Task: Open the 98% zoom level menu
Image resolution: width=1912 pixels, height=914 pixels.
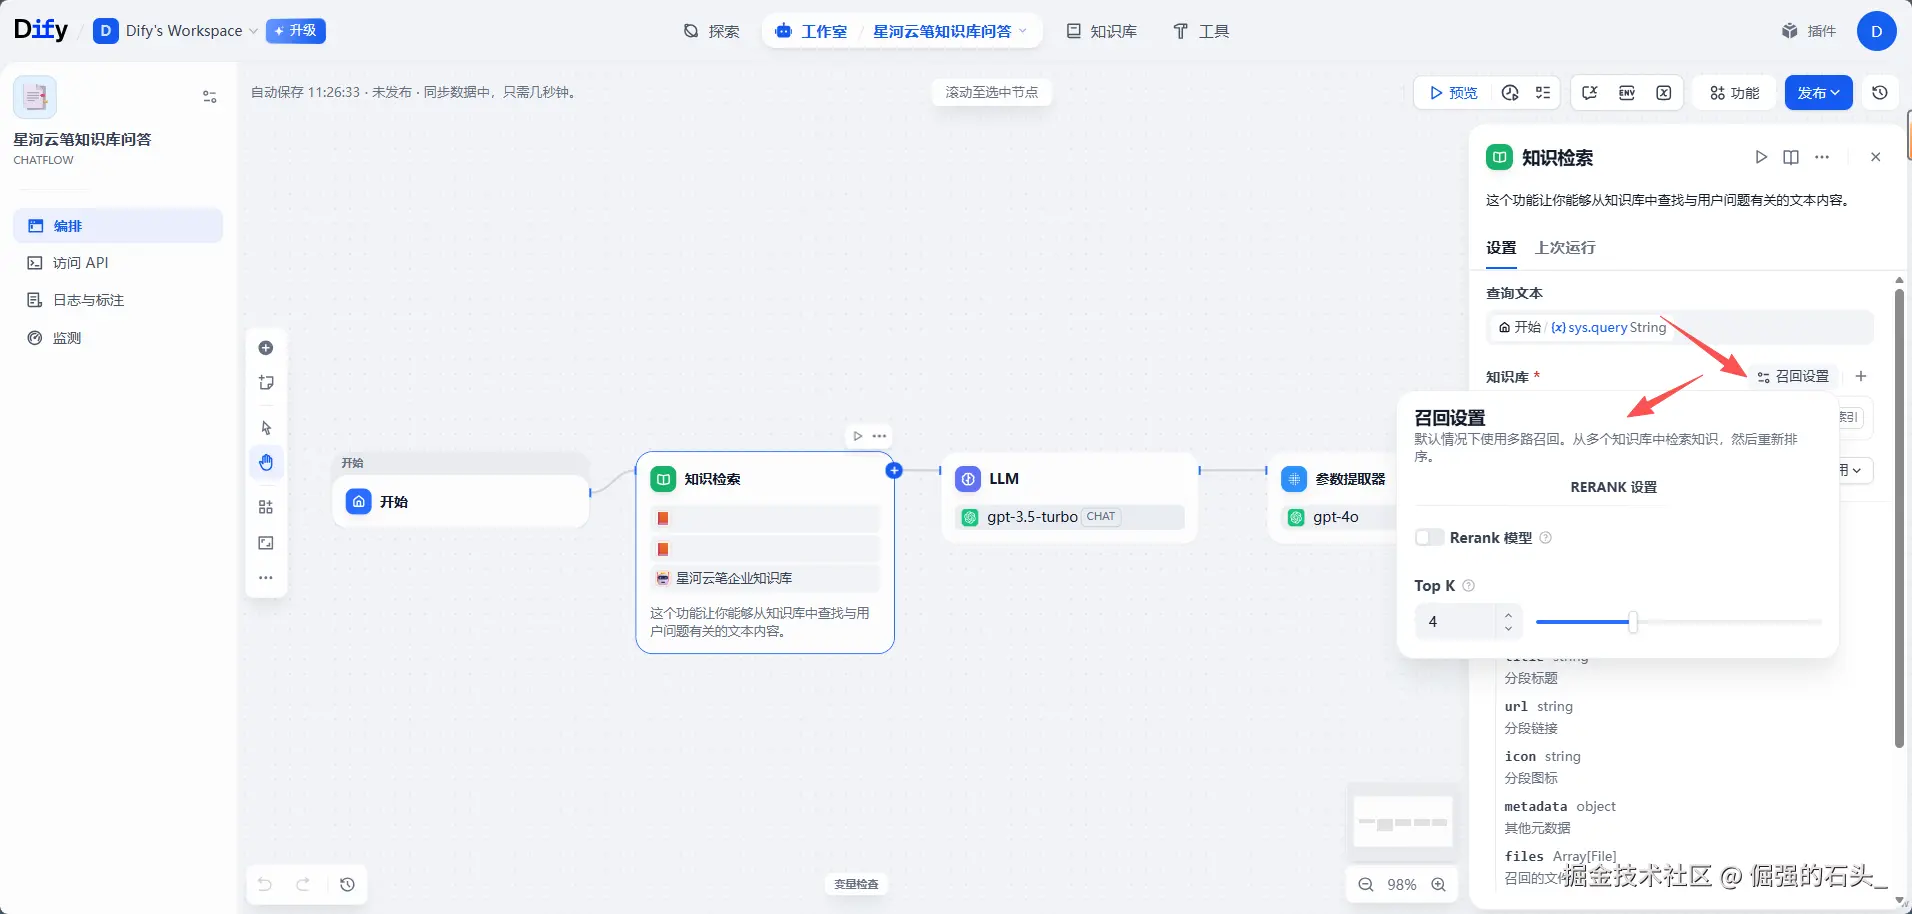Action: point(1402,884)
